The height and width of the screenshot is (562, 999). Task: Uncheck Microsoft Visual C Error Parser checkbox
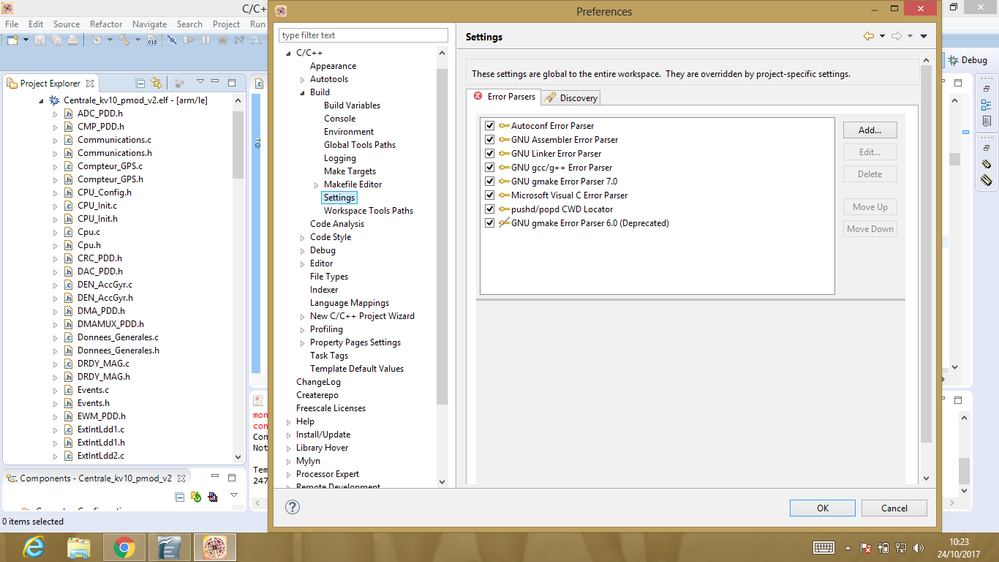[489, 195]
